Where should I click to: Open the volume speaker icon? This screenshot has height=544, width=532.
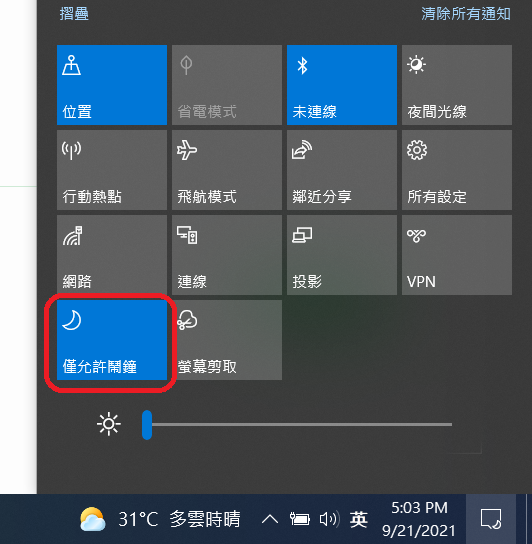point(328,519)
